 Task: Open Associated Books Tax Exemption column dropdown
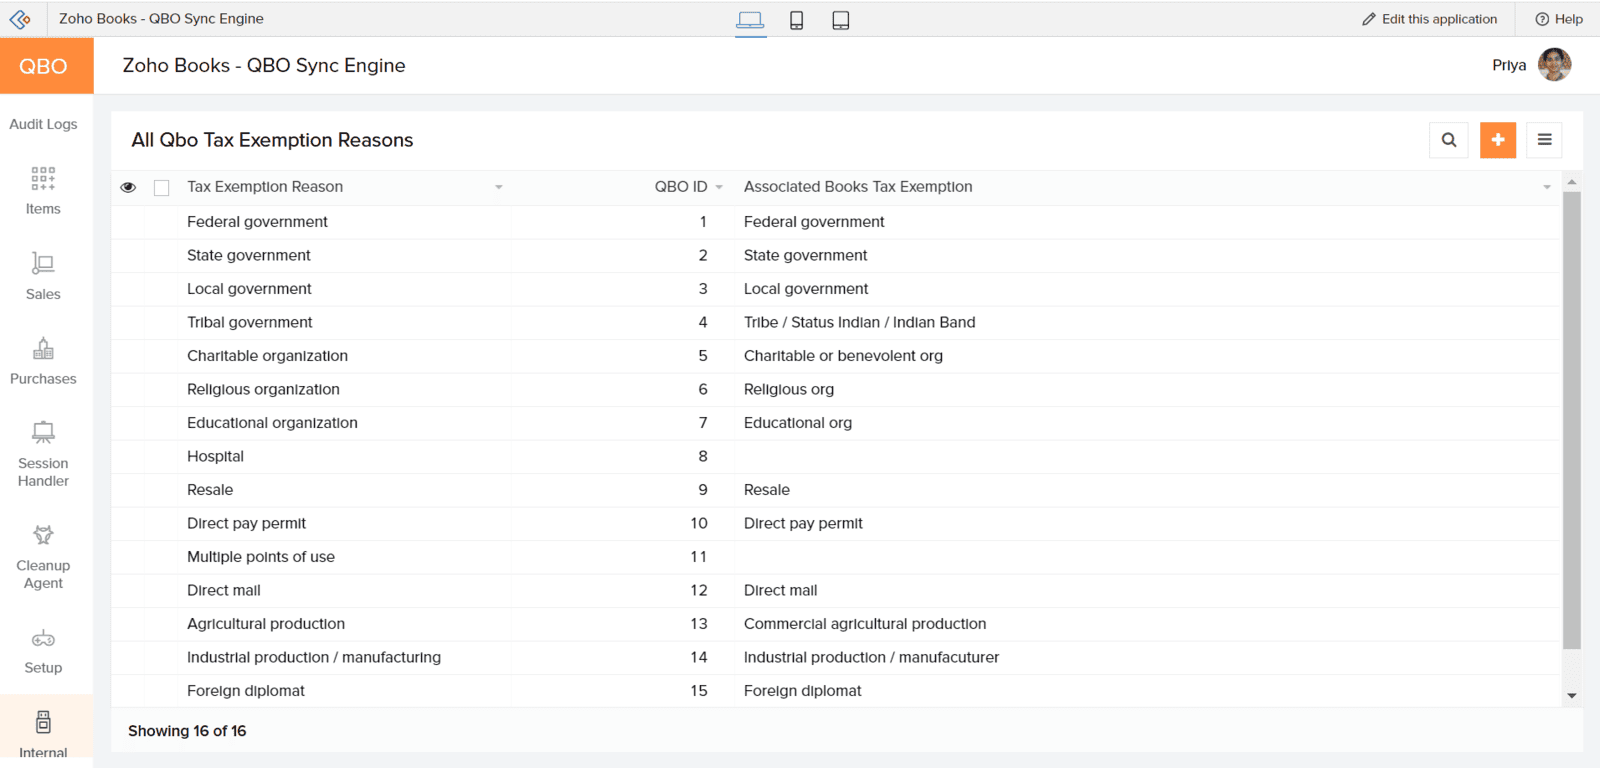pos(1546,187)
